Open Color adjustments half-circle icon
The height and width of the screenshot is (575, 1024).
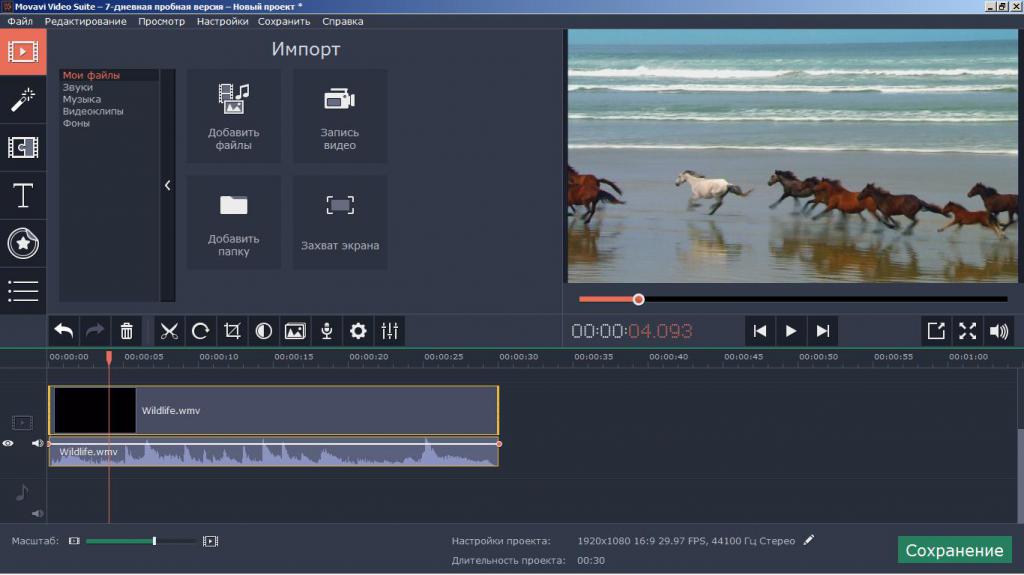264,331
